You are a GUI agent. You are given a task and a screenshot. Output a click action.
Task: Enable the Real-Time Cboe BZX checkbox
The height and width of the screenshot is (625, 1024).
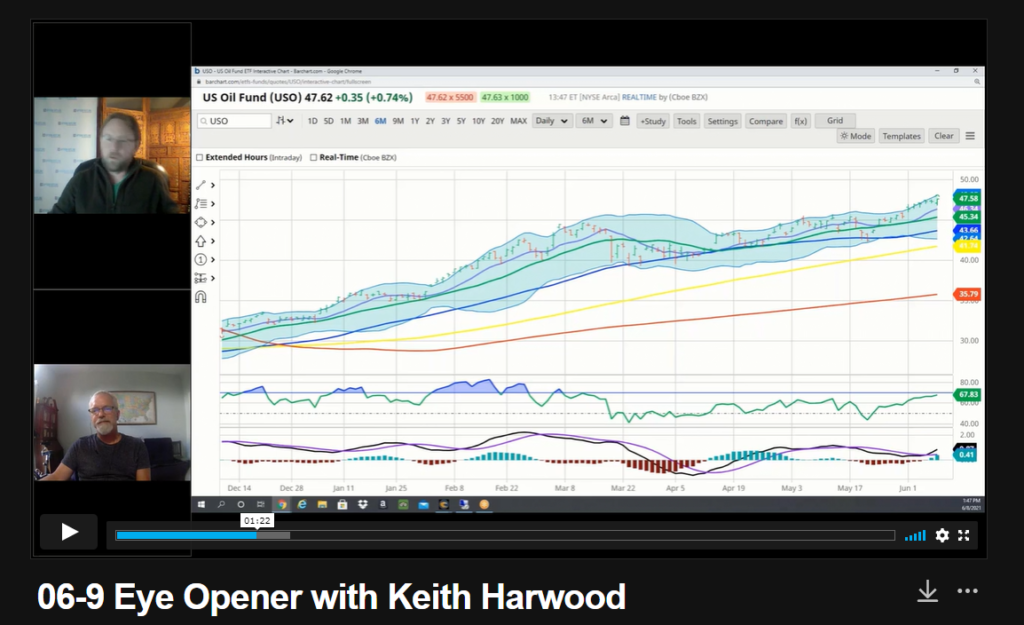[x=314, y=157]
